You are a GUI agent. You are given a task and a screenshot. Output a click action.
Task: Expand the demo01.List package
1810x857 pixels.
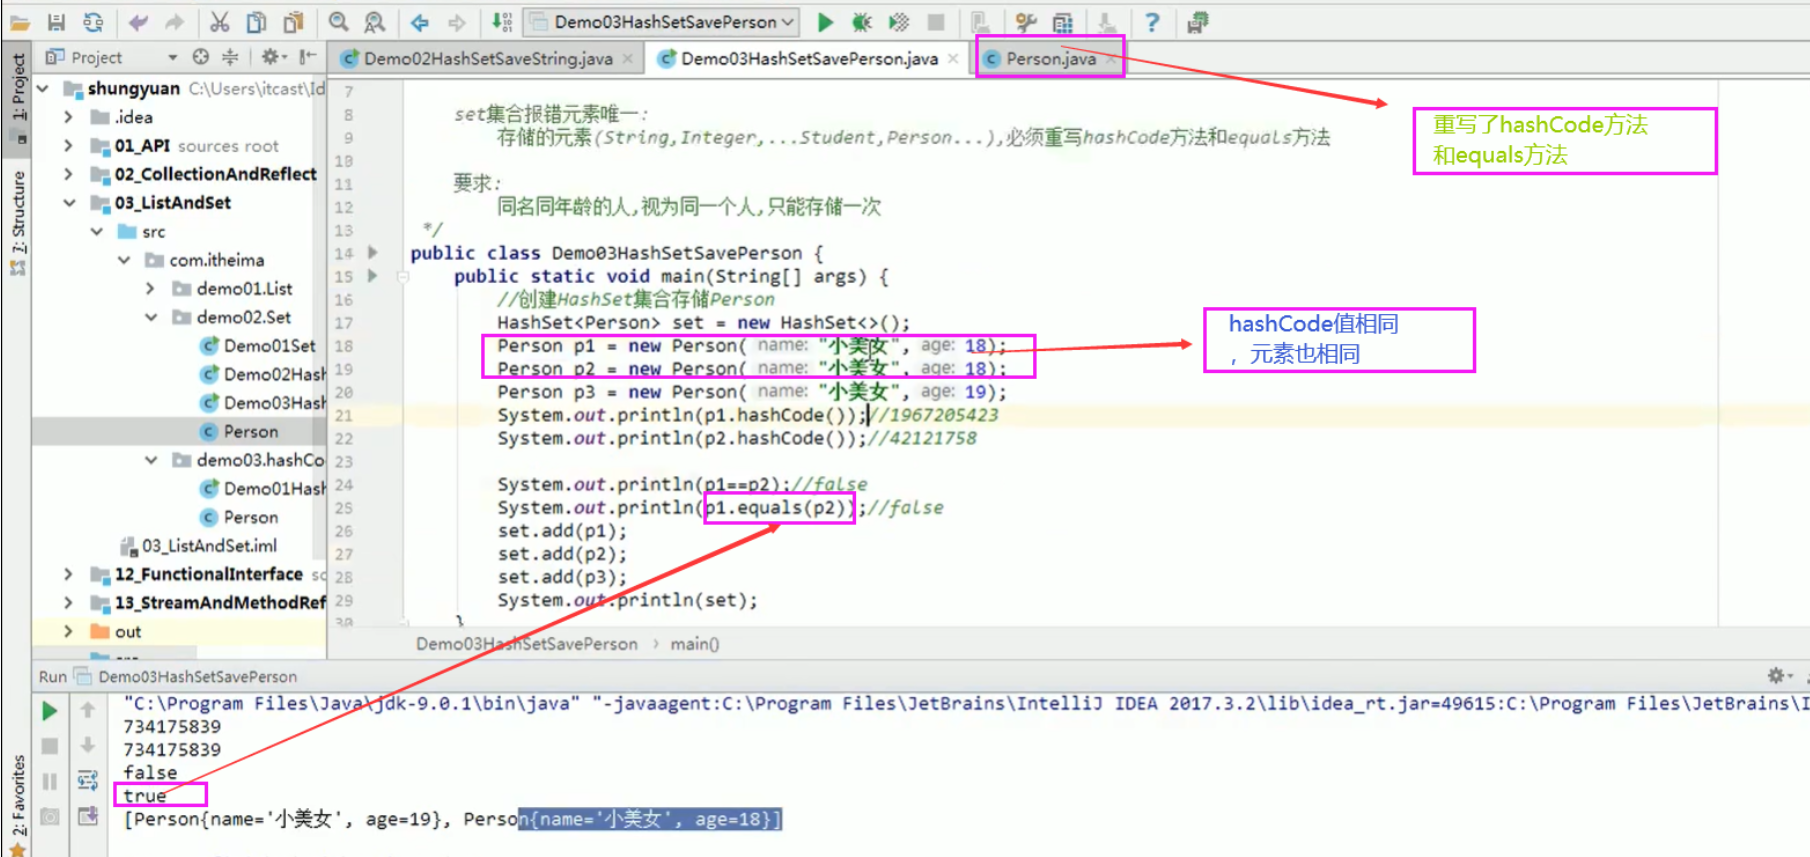(x=151, y=289)
